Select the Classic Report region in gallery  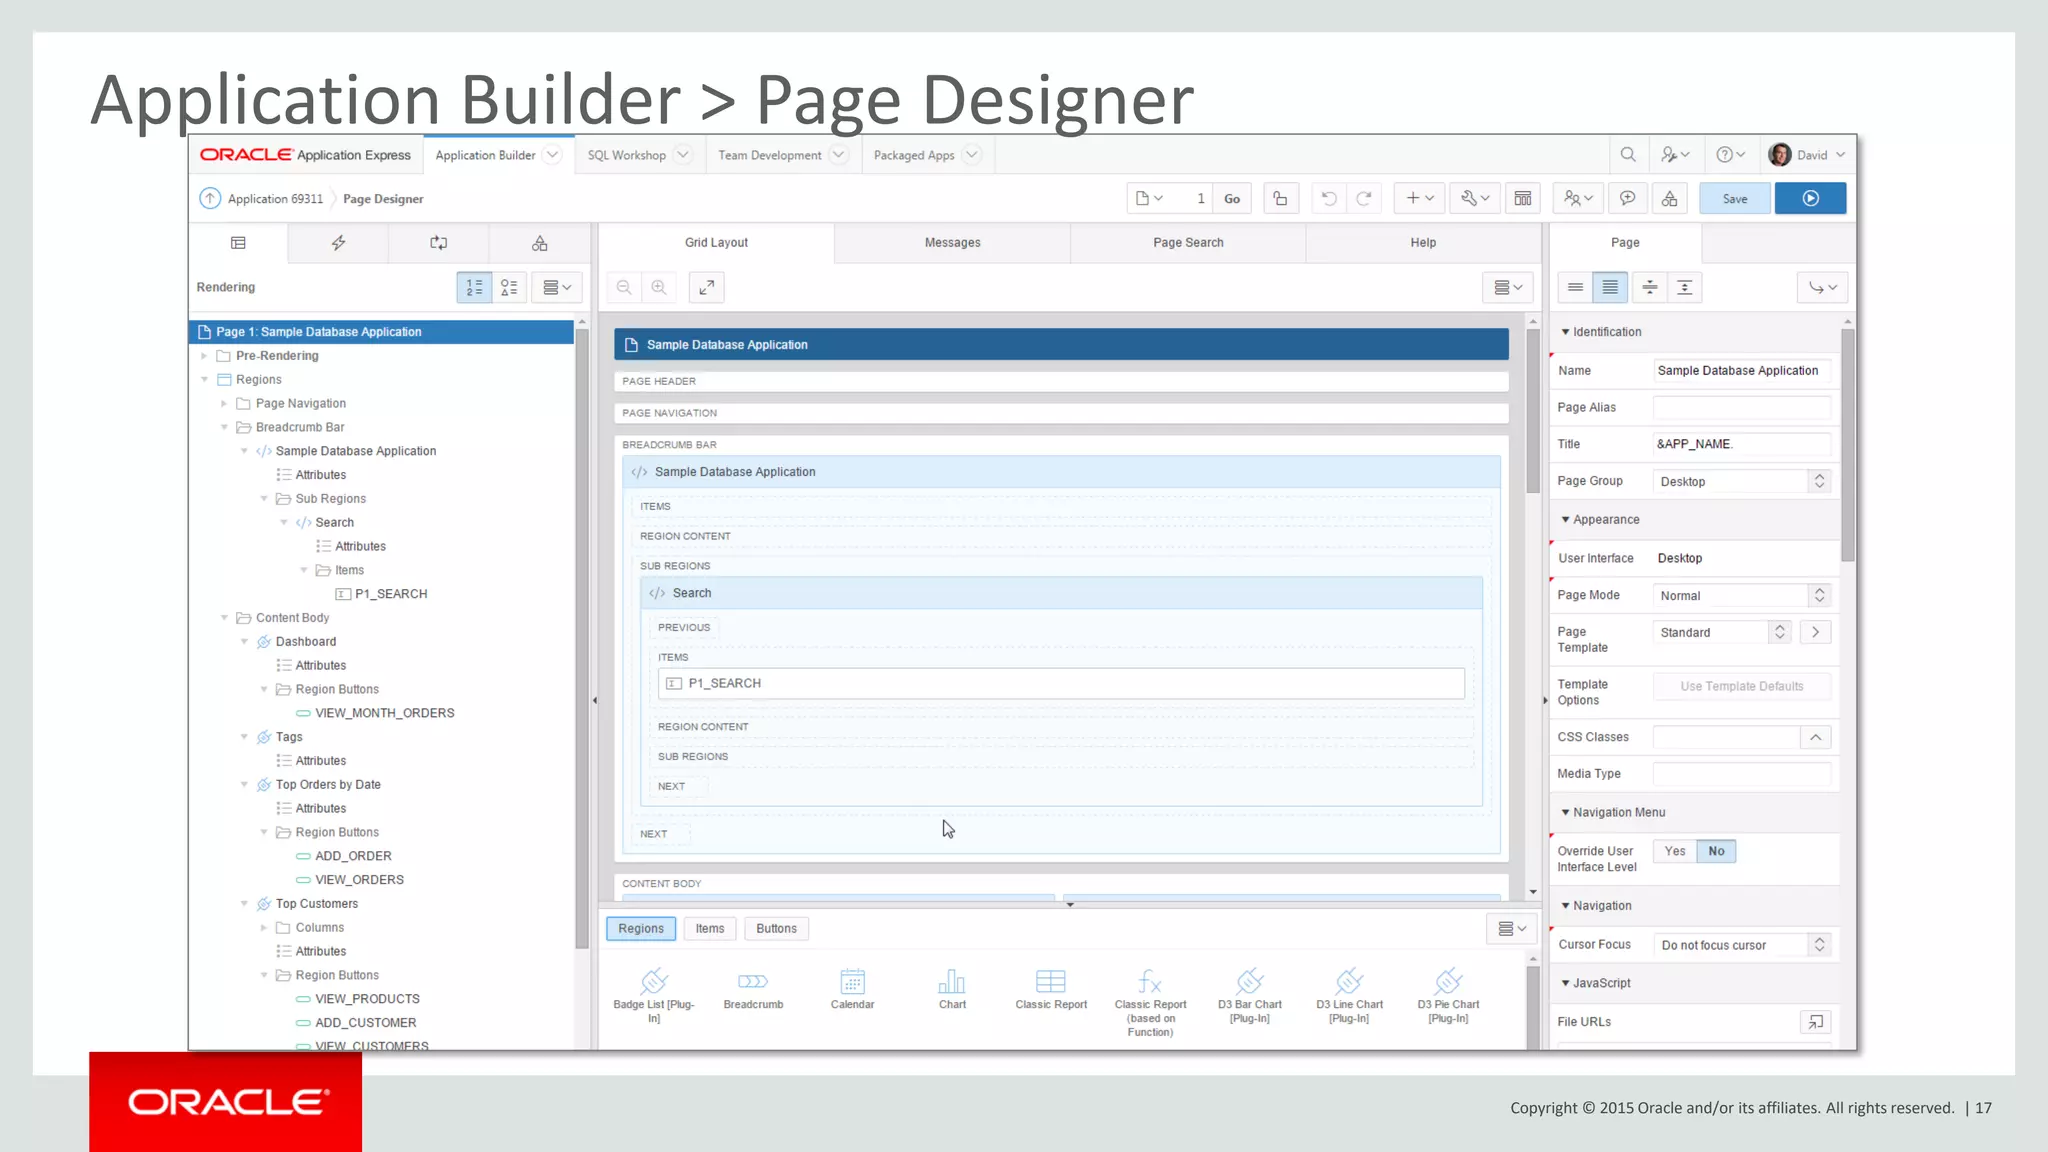click(1051, 989)
